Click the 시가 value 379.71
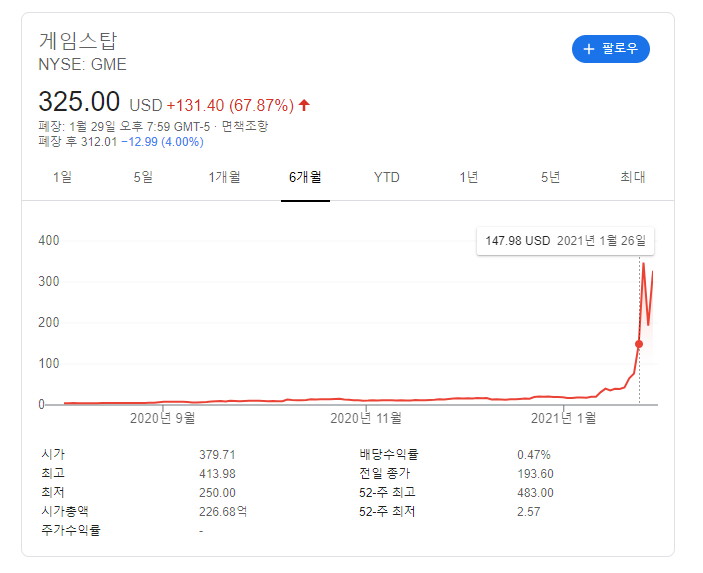Viewport: 703px width, 573px height. coord(217,455)
